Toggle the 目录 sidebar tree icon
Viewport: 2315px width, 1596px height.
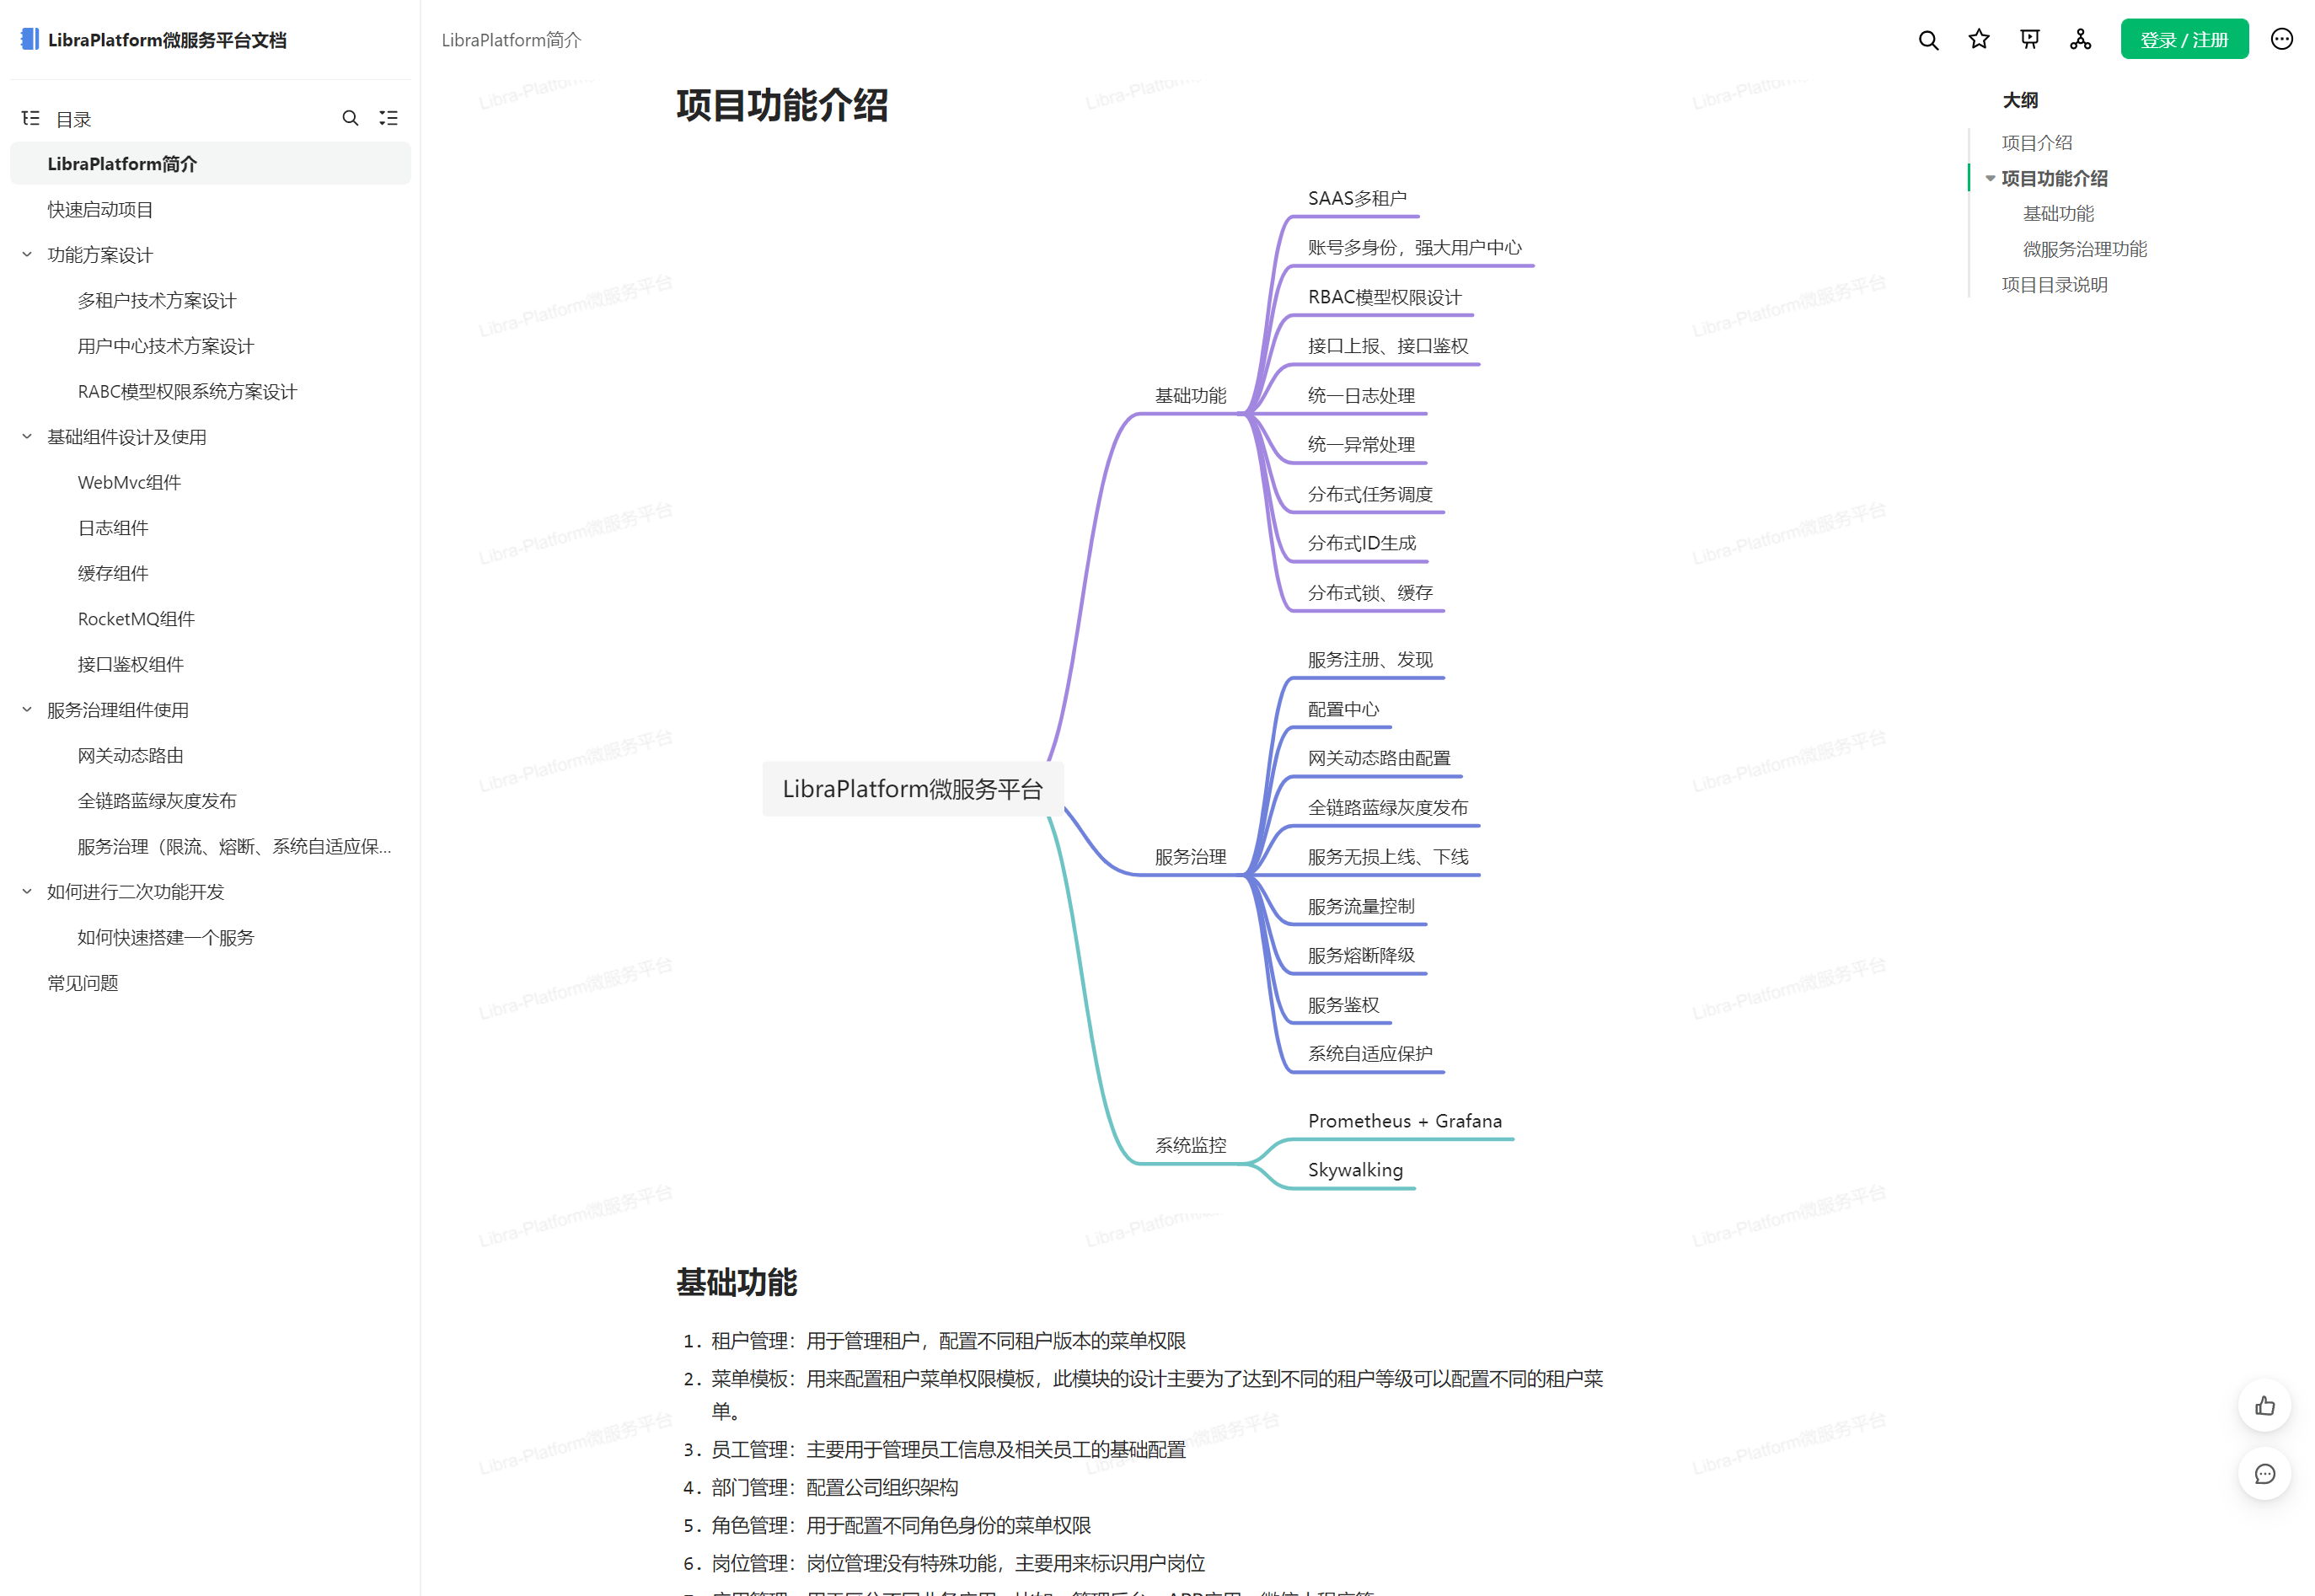coord(31,118)
